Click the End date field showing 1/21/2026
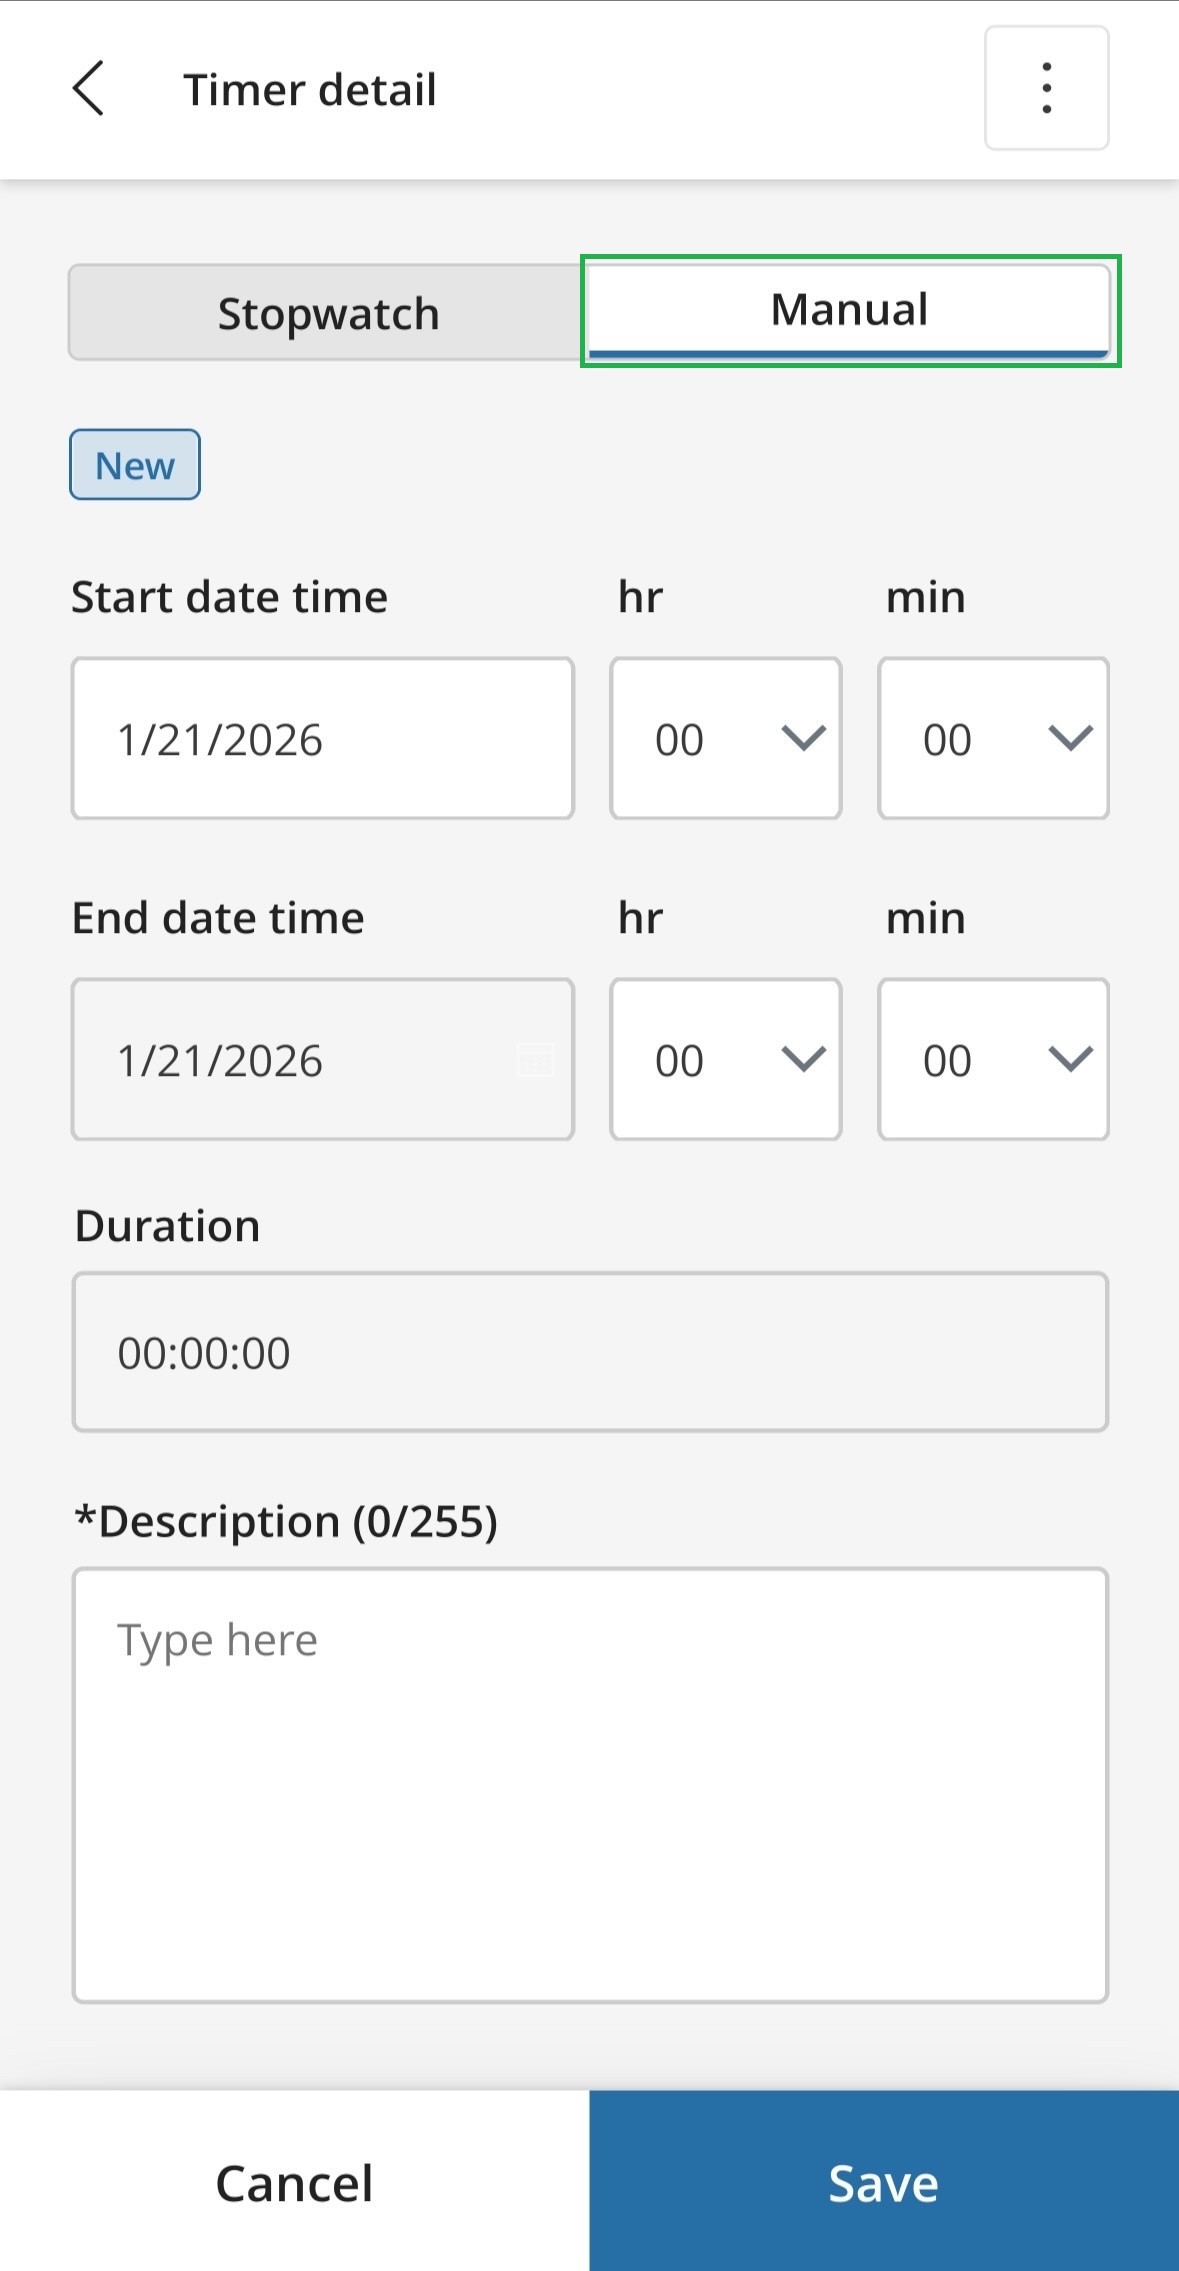Screen dimensions: 1179x2271 (x=300, y=1059)
